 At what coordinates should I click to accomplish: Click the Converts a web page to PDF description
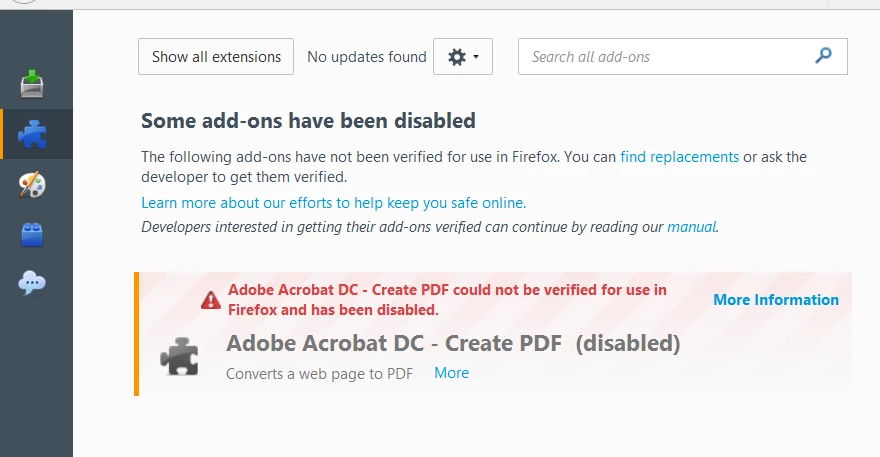click(319, 374)
